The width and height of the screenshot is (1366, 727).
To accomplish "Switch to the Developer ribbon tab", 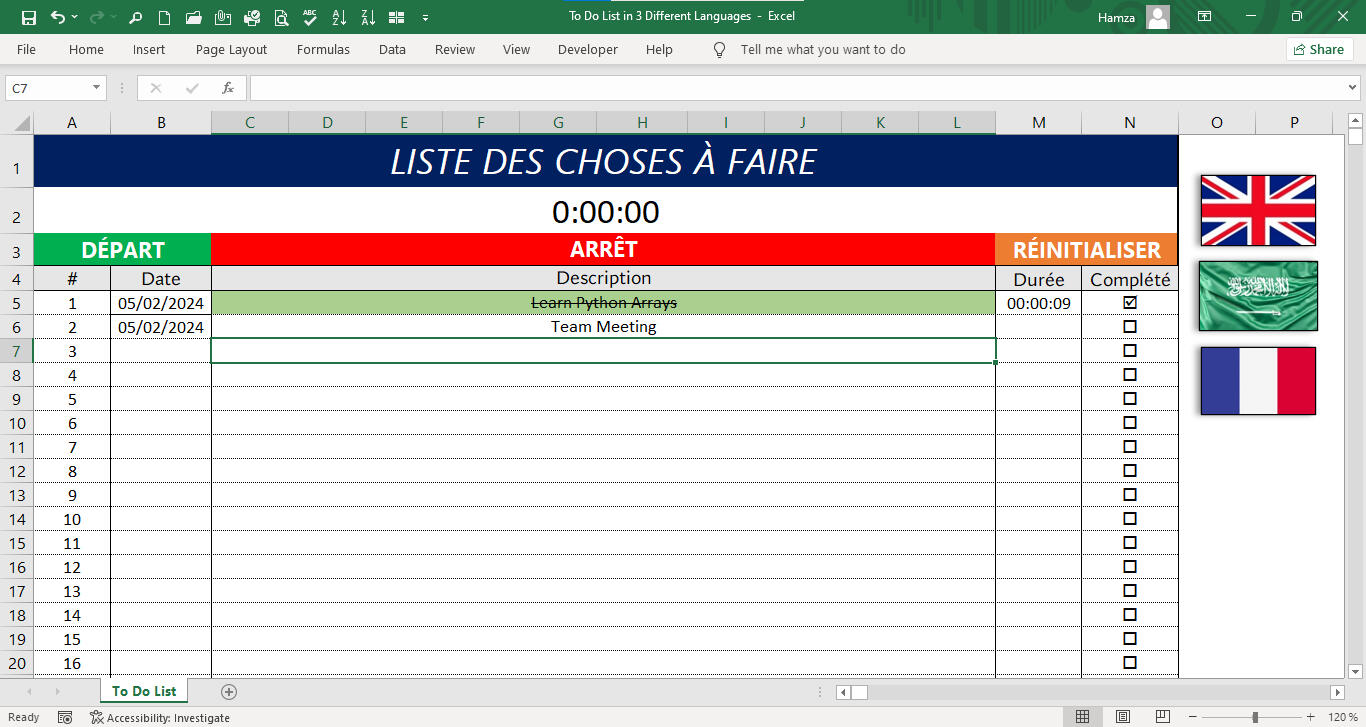I will click(x=587, y=49).
